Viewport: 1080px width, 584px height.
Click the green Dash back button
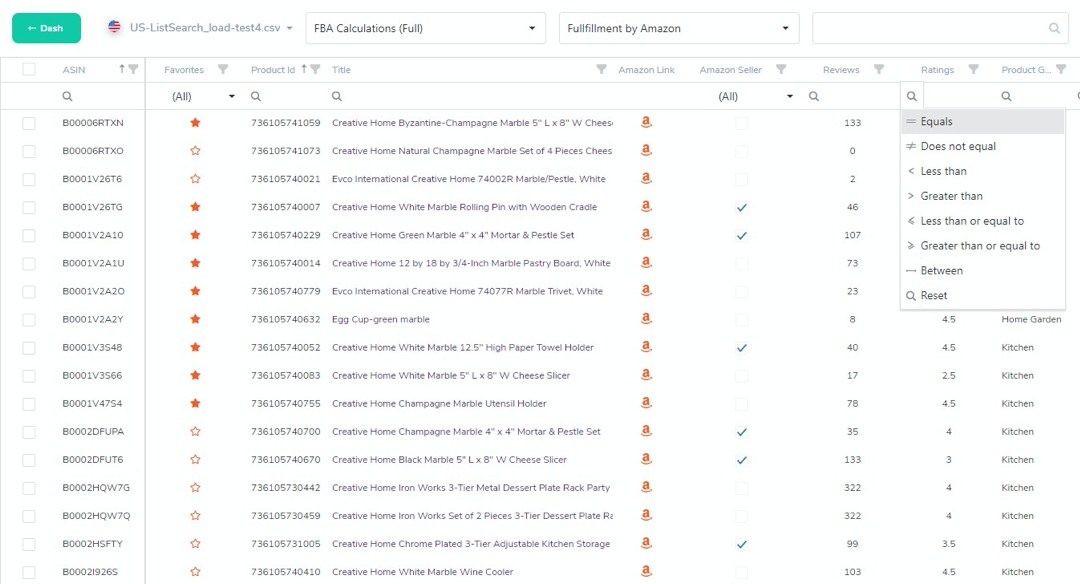coord(46,28)
